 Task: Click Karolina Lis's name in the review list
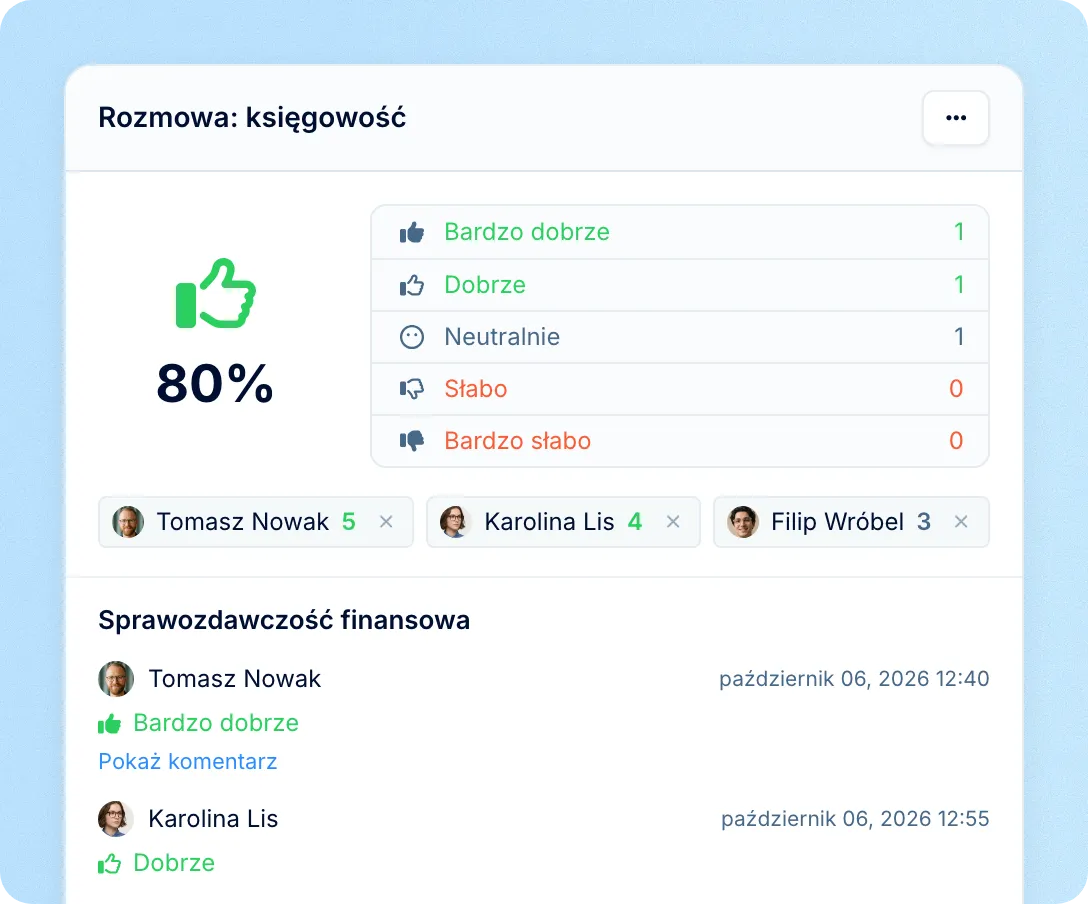(x=213, y=819)
